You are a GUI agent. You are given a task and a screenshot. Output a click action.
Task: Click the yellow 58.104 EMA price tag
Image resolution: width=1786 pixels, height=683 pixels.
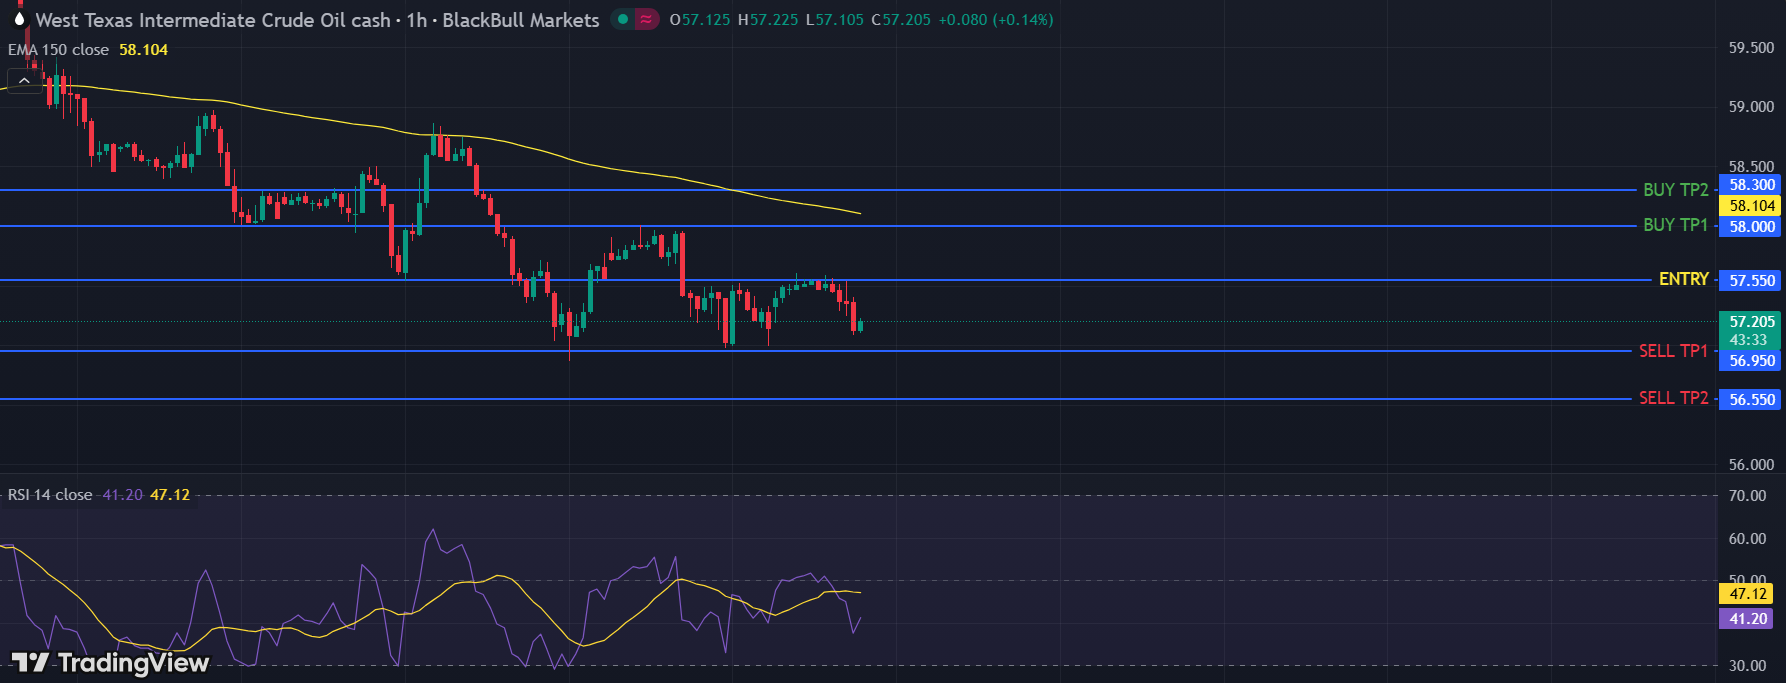click(1751, 206)
